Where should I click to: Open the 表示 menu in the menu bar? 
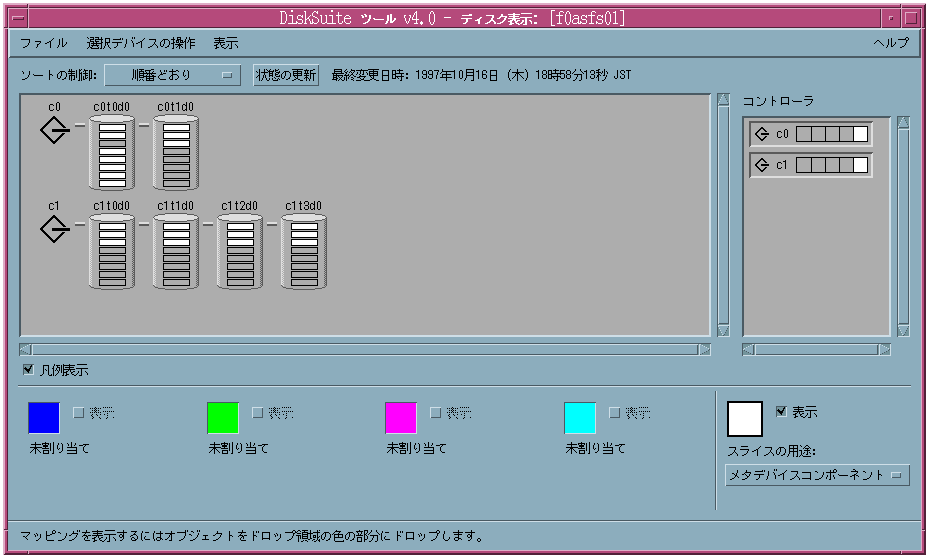(226, 43)
